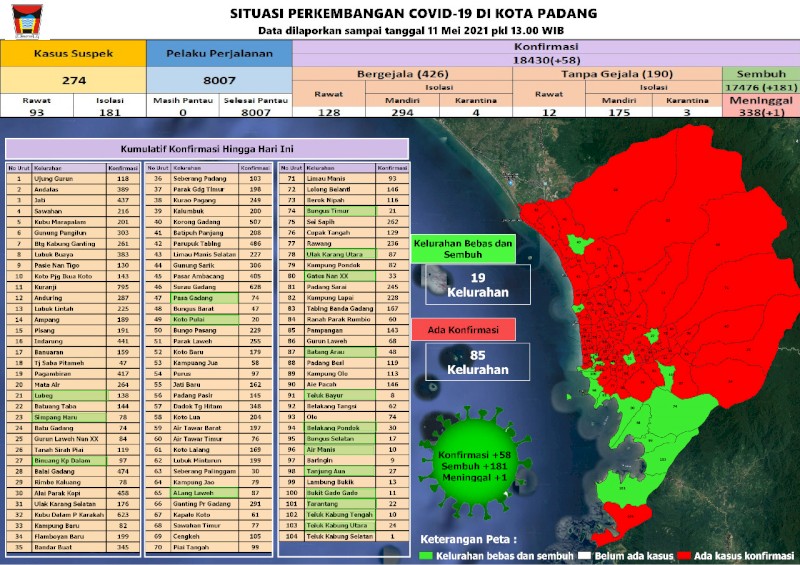Click the recovered count '17476 (+181)'
The height and width of the screenshot is (565, 800).
[x=761, y=87]
